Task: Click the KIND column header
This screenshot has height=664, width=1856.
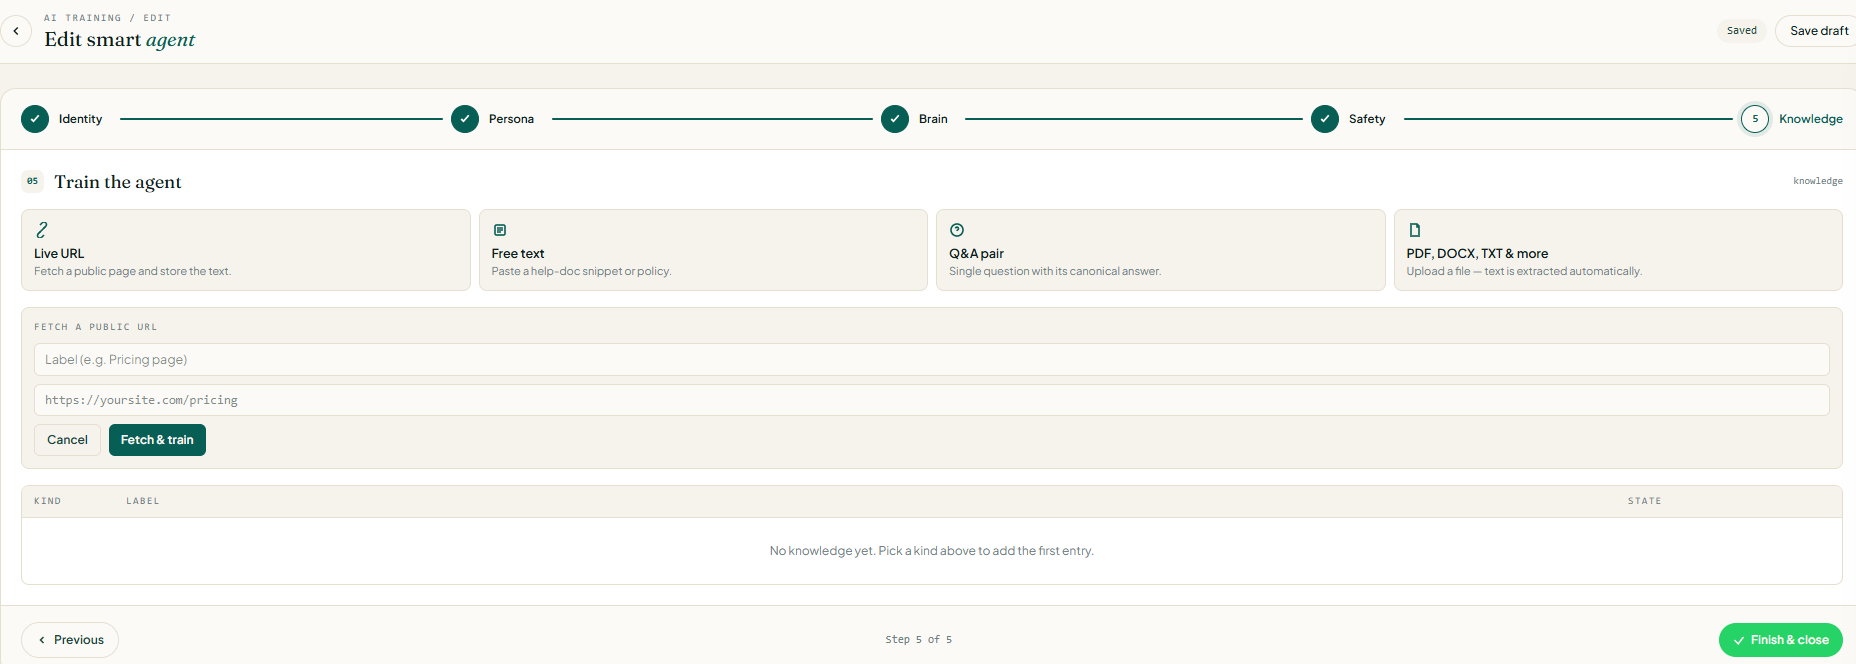Action: tap(47, 501)
